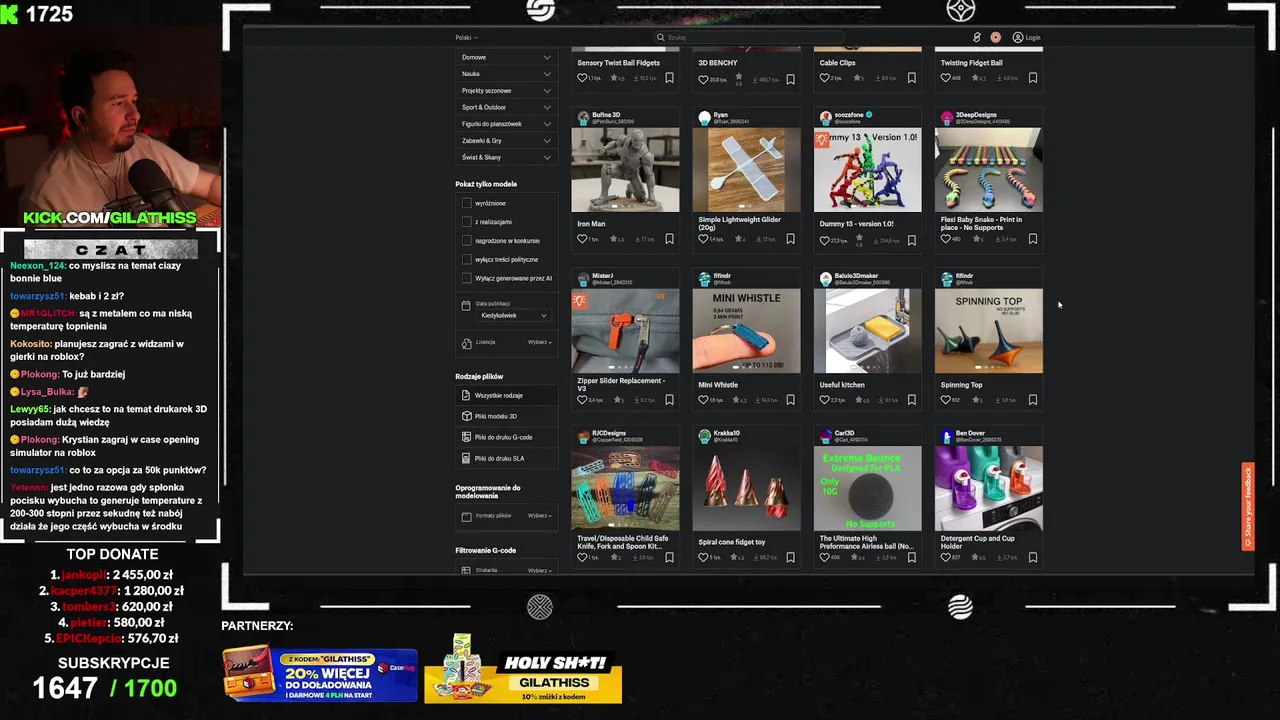Click the 'Share your feedback' side button
Screen dimensions: 1280x720
pyautogui.click(x=1248, y=506)
